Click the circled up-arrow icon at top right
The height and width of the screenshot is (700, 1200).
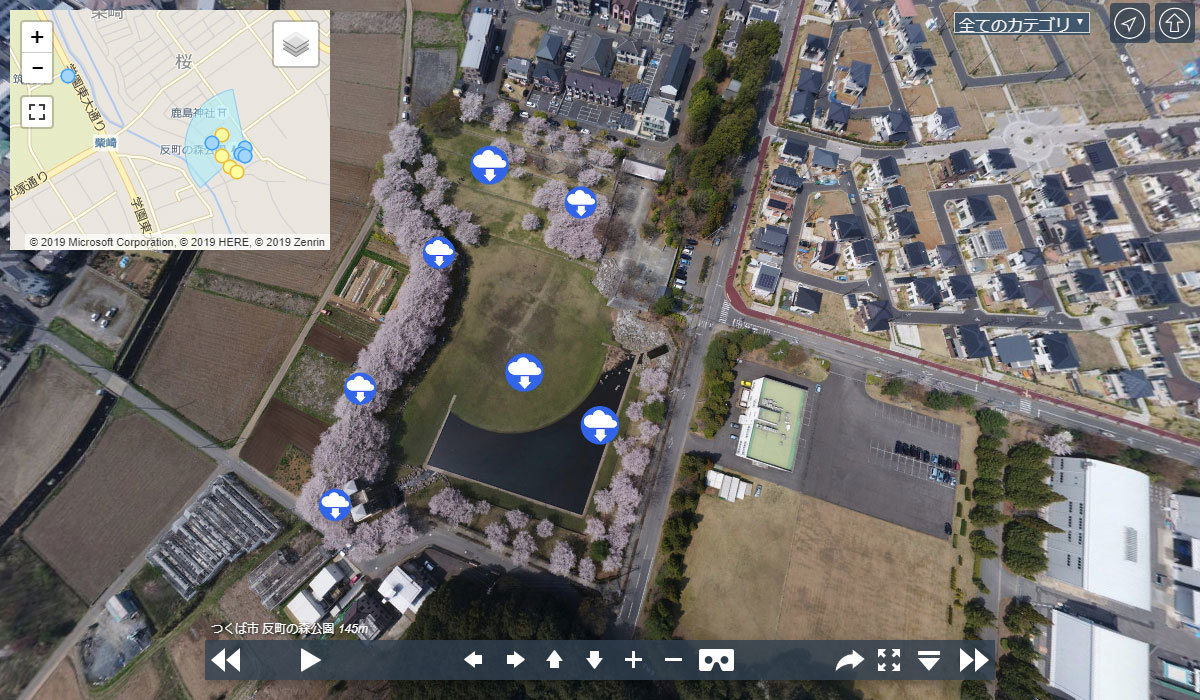pyautogui.click(x=1175, y=23)
